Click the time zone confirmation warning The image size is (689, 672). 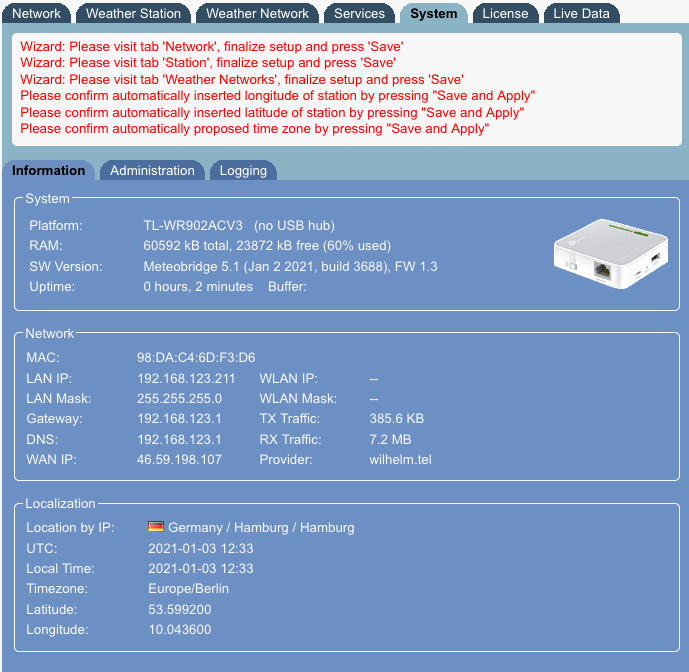point(255,129)
